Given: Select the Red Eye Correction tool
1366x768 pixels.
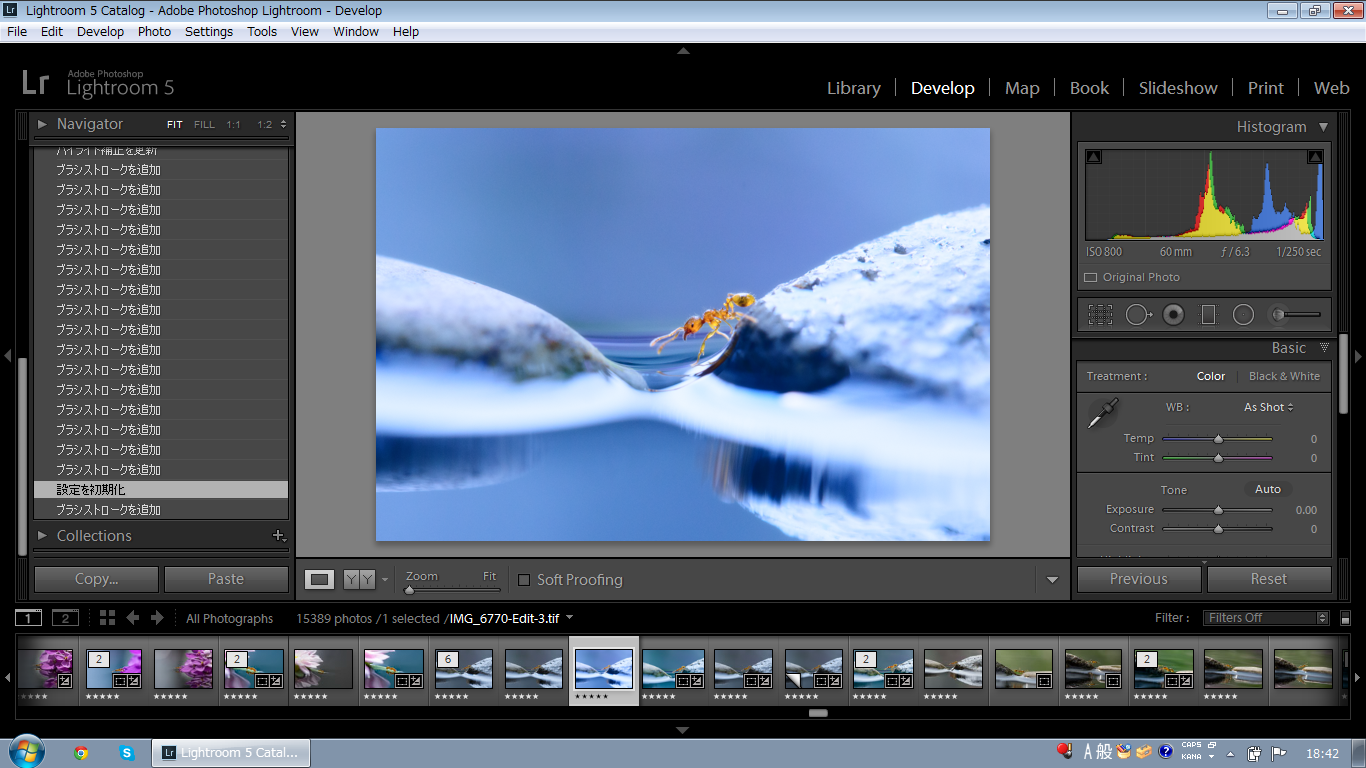Looking at the screenshot, I should point(1174,315).
